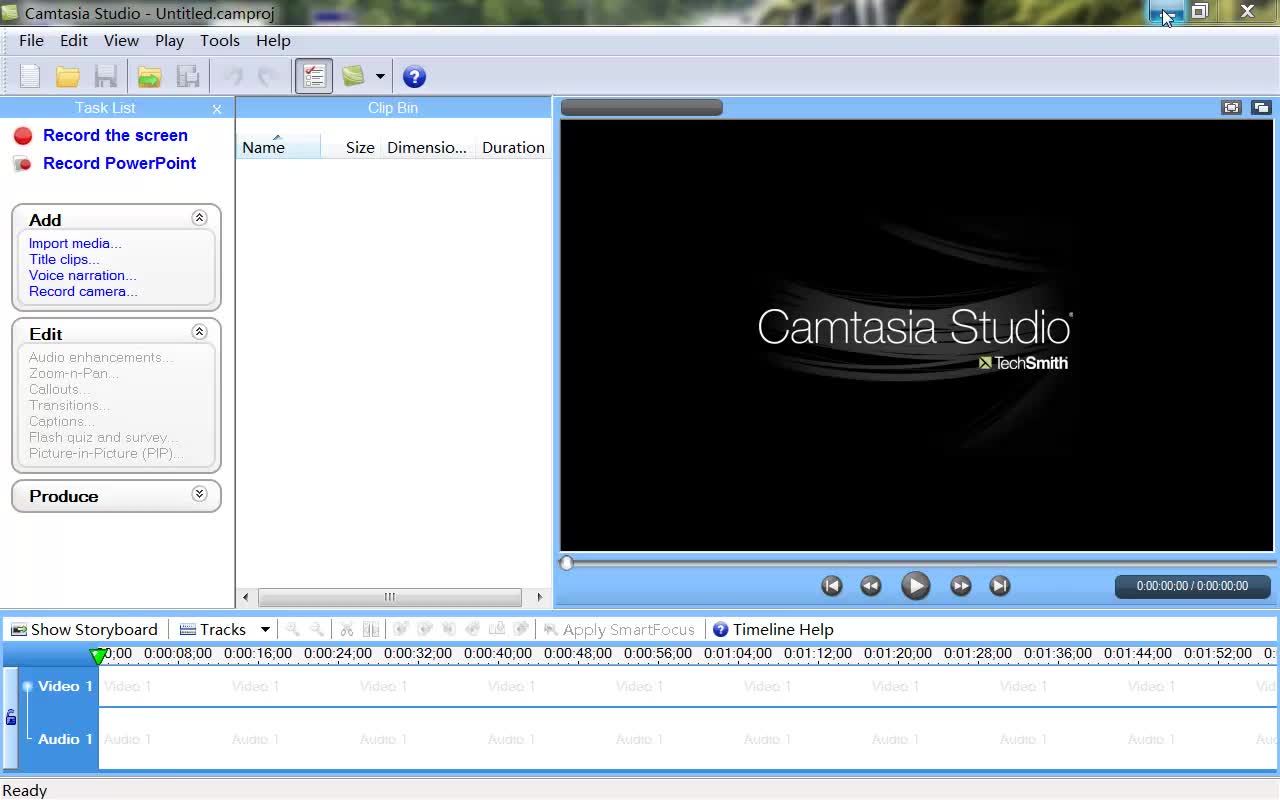This screenshot has height=800, width=1280.
Task: Sort Clip Bin by Name column
Action: click(279, 147)
